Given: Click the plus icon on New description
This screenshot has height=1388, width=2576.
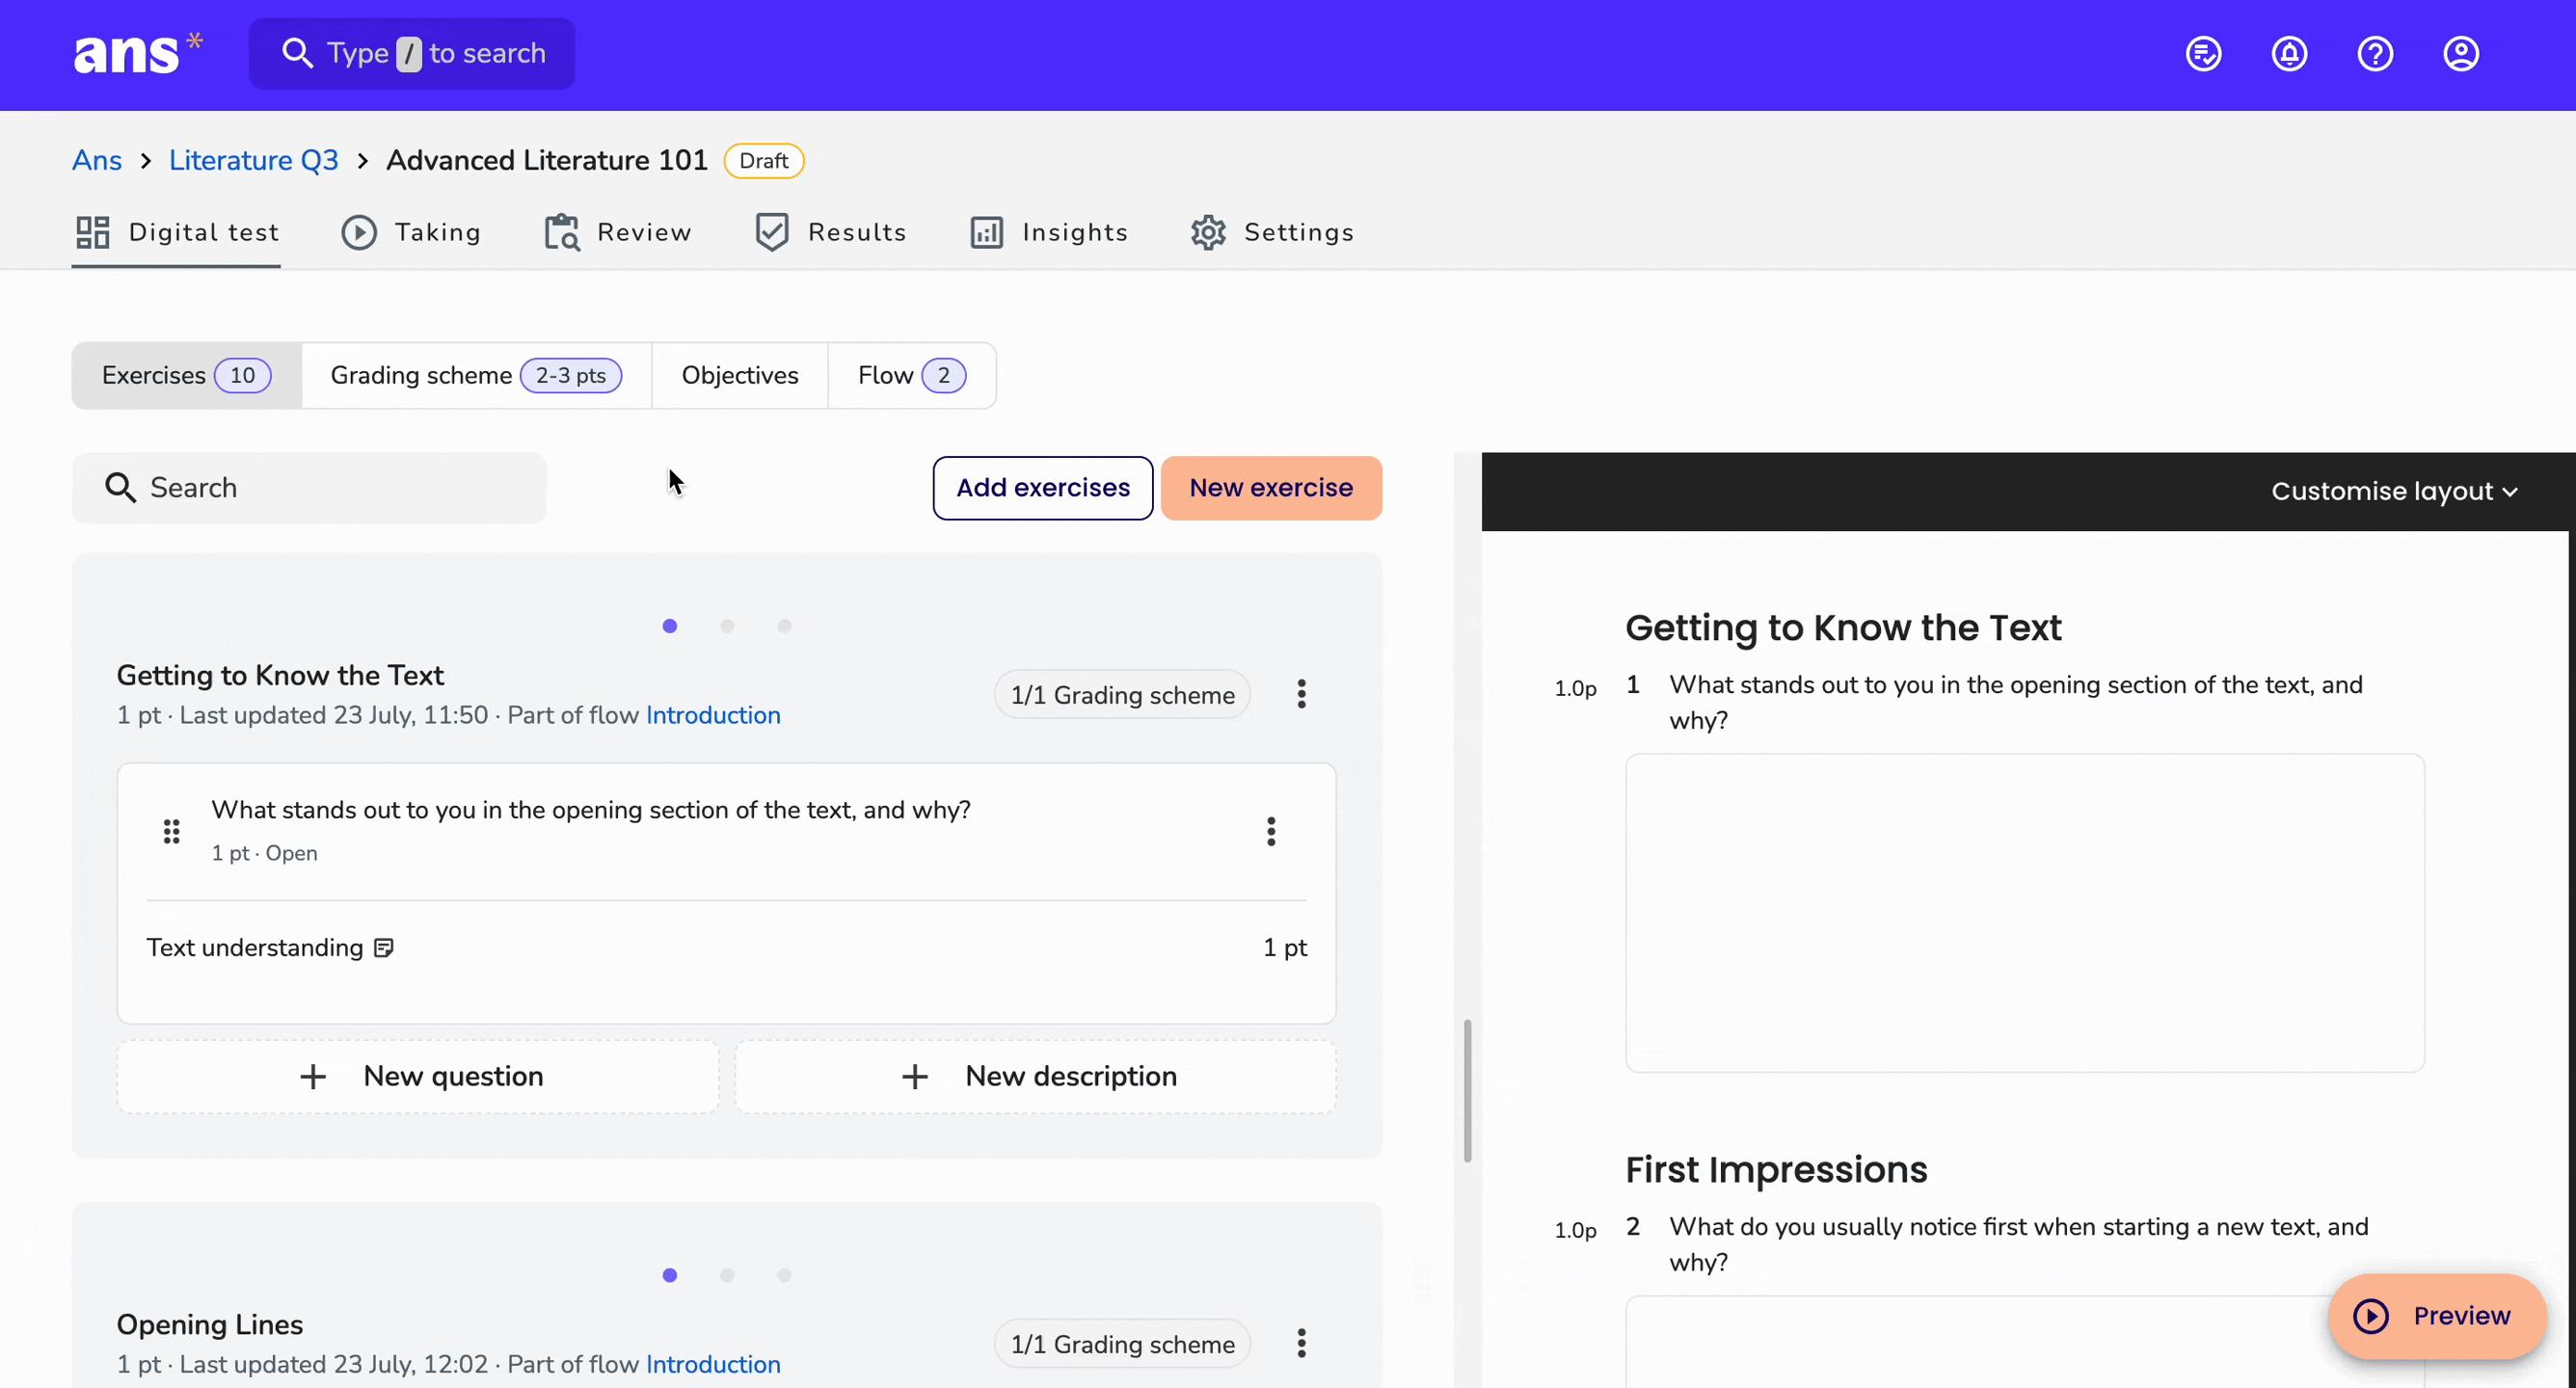Looking at the screenshot, I should point(915,1077).
